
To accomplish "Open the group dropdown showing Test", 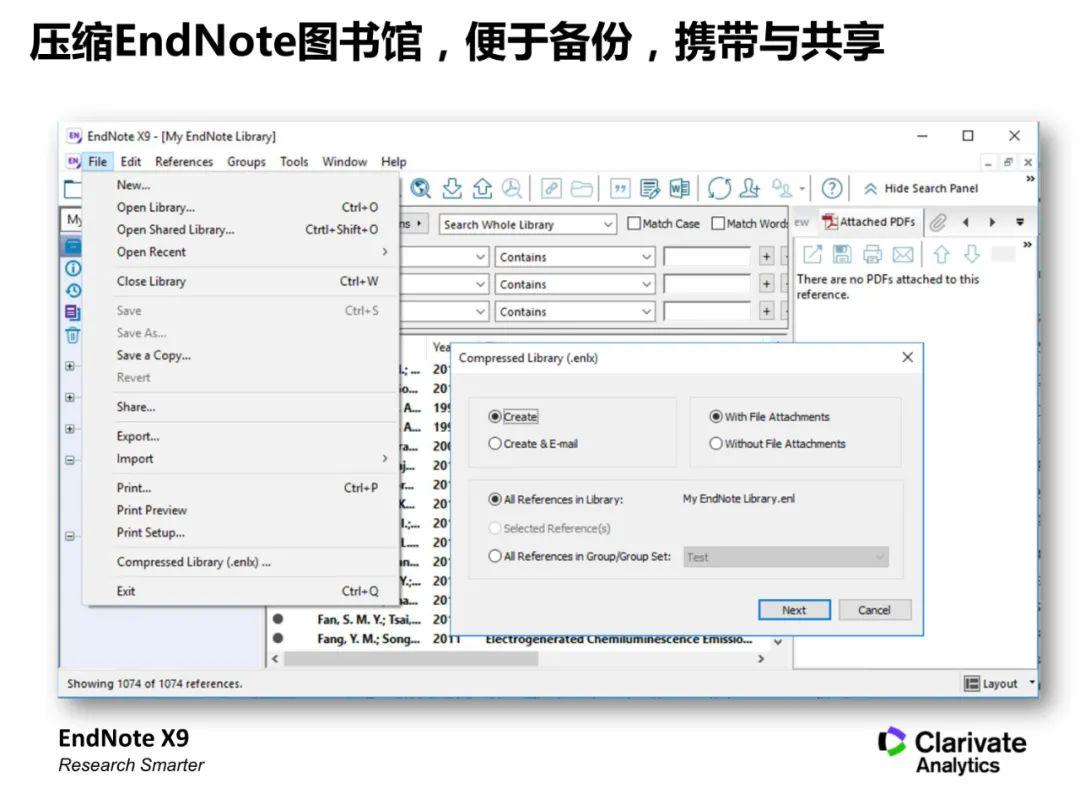I will point(879,556).
